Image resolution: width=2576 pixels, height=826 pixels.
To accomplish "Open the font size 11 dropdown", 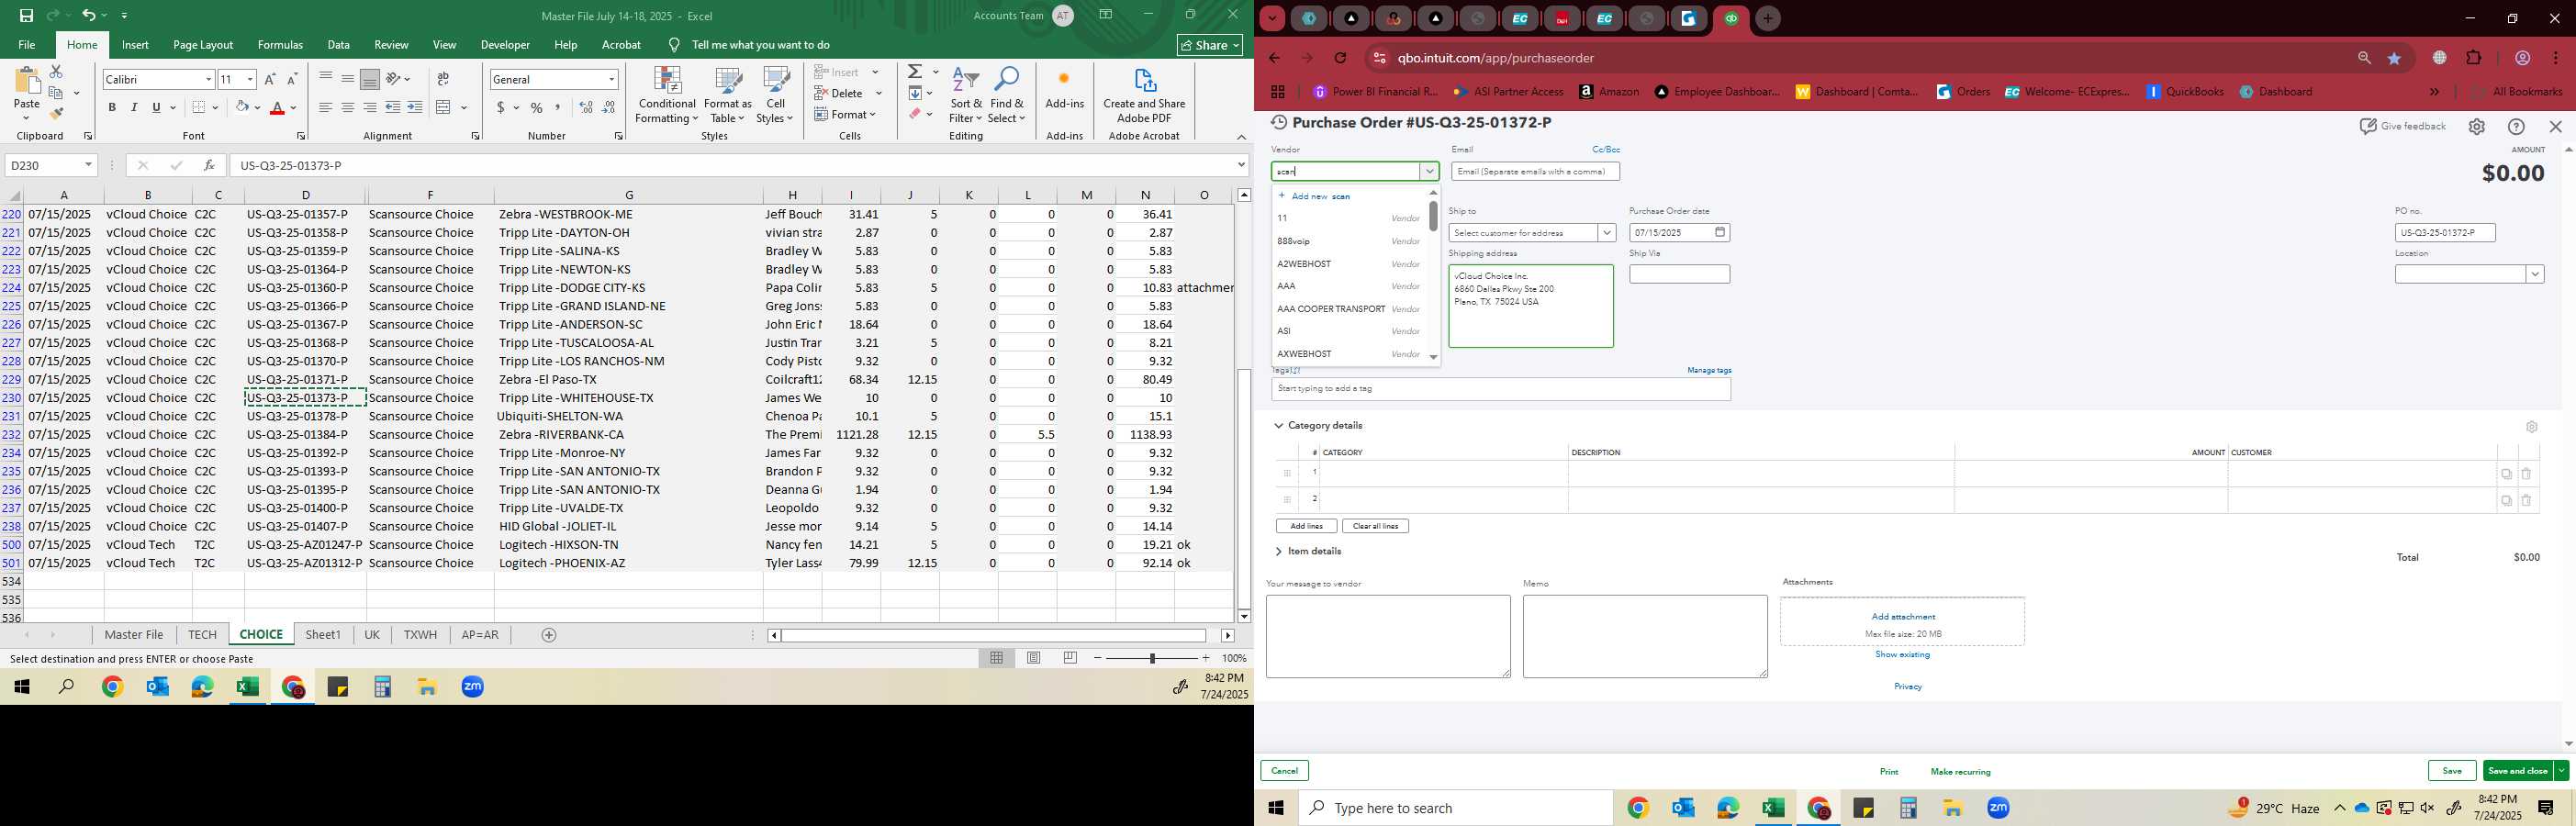I will click(250, 79).
